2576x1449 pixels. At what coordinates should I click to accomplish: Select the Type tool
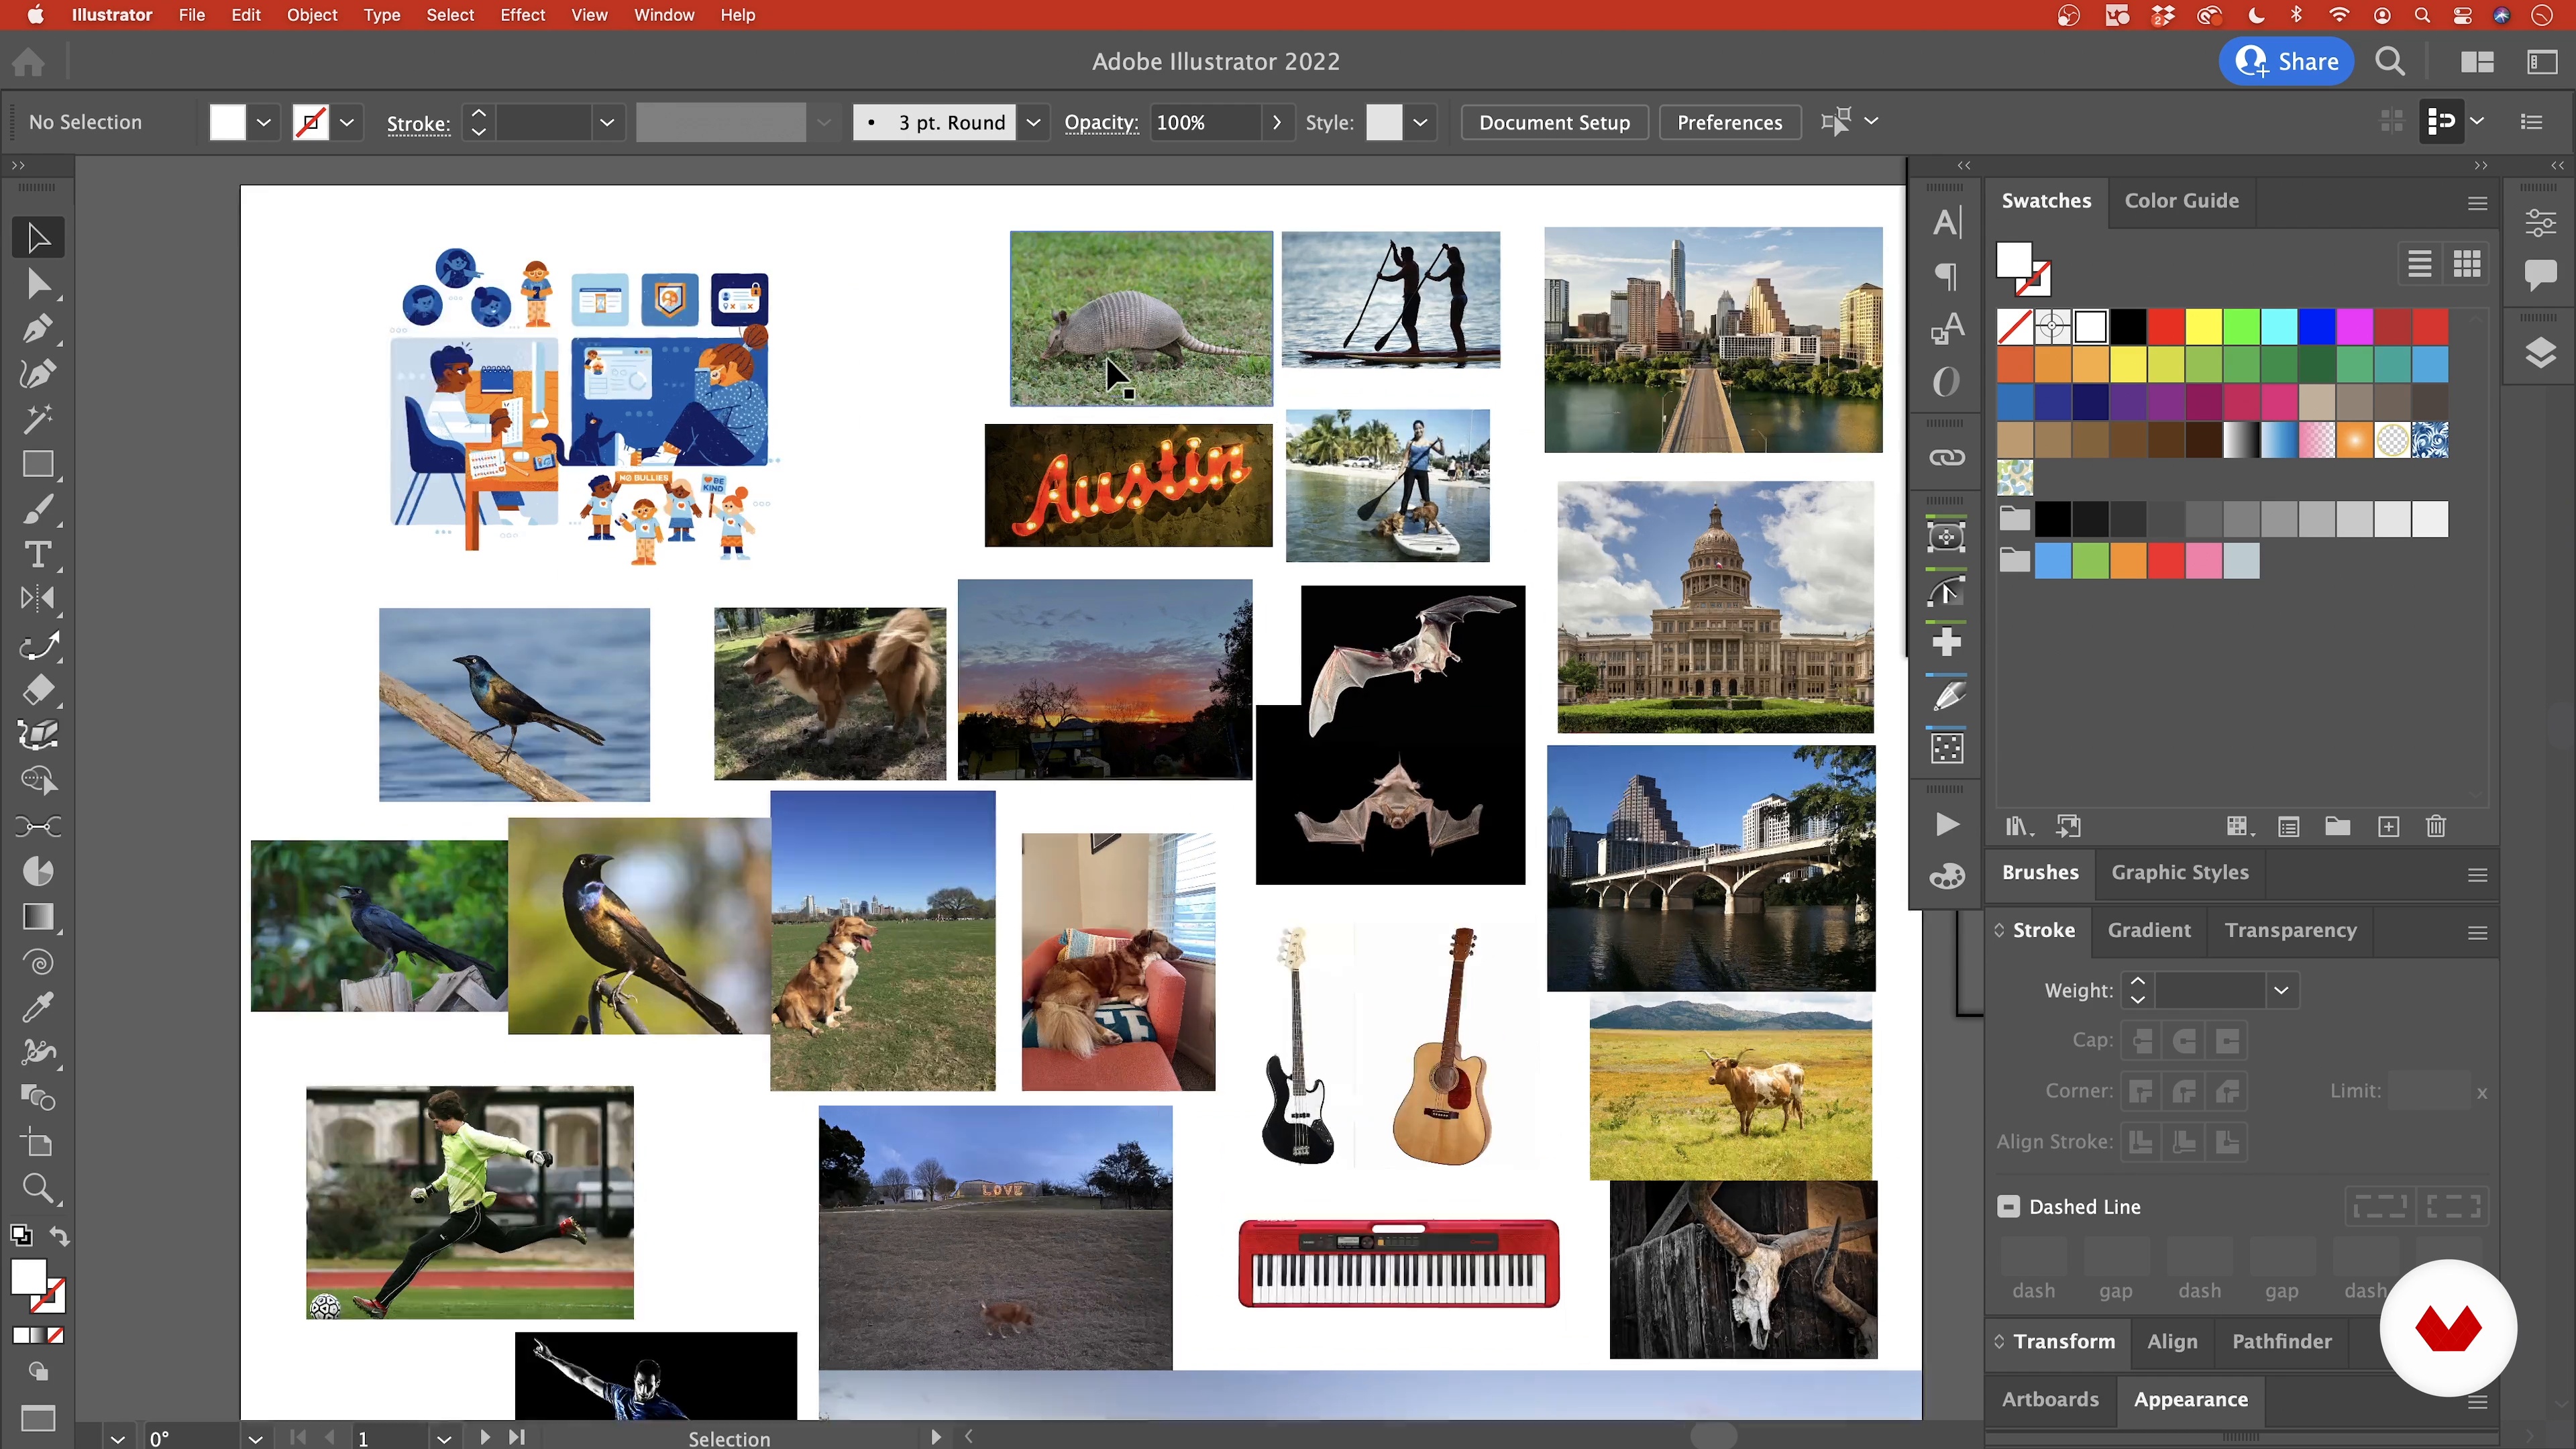38,554
